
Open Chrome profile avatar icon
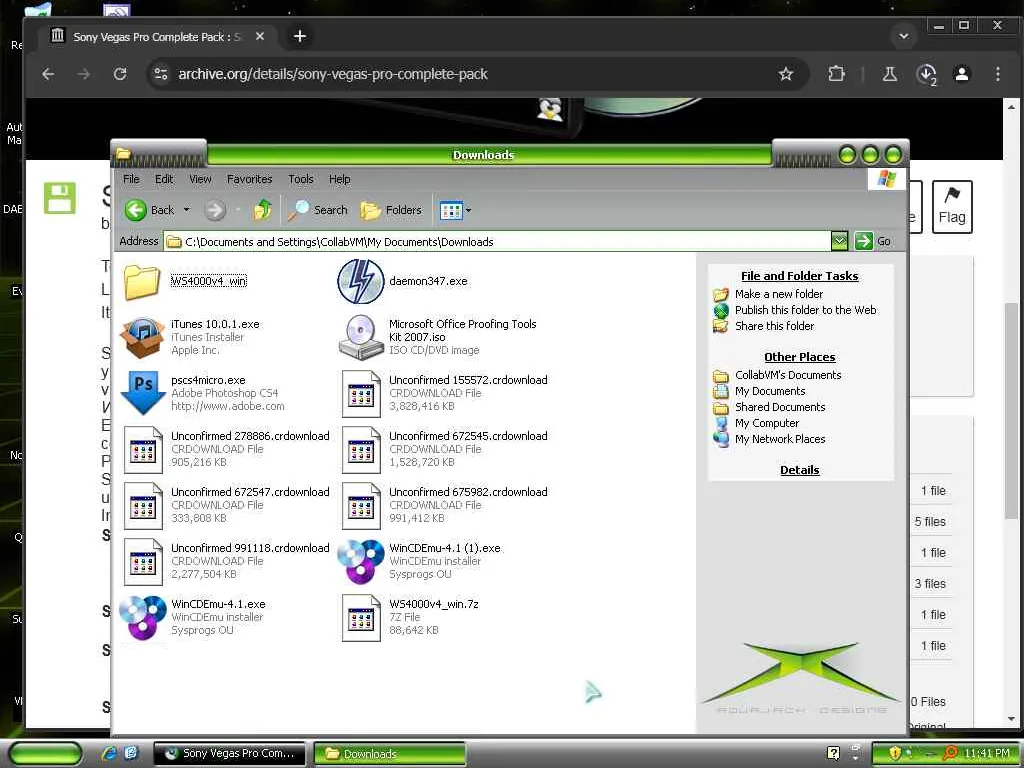pos(961,74)
